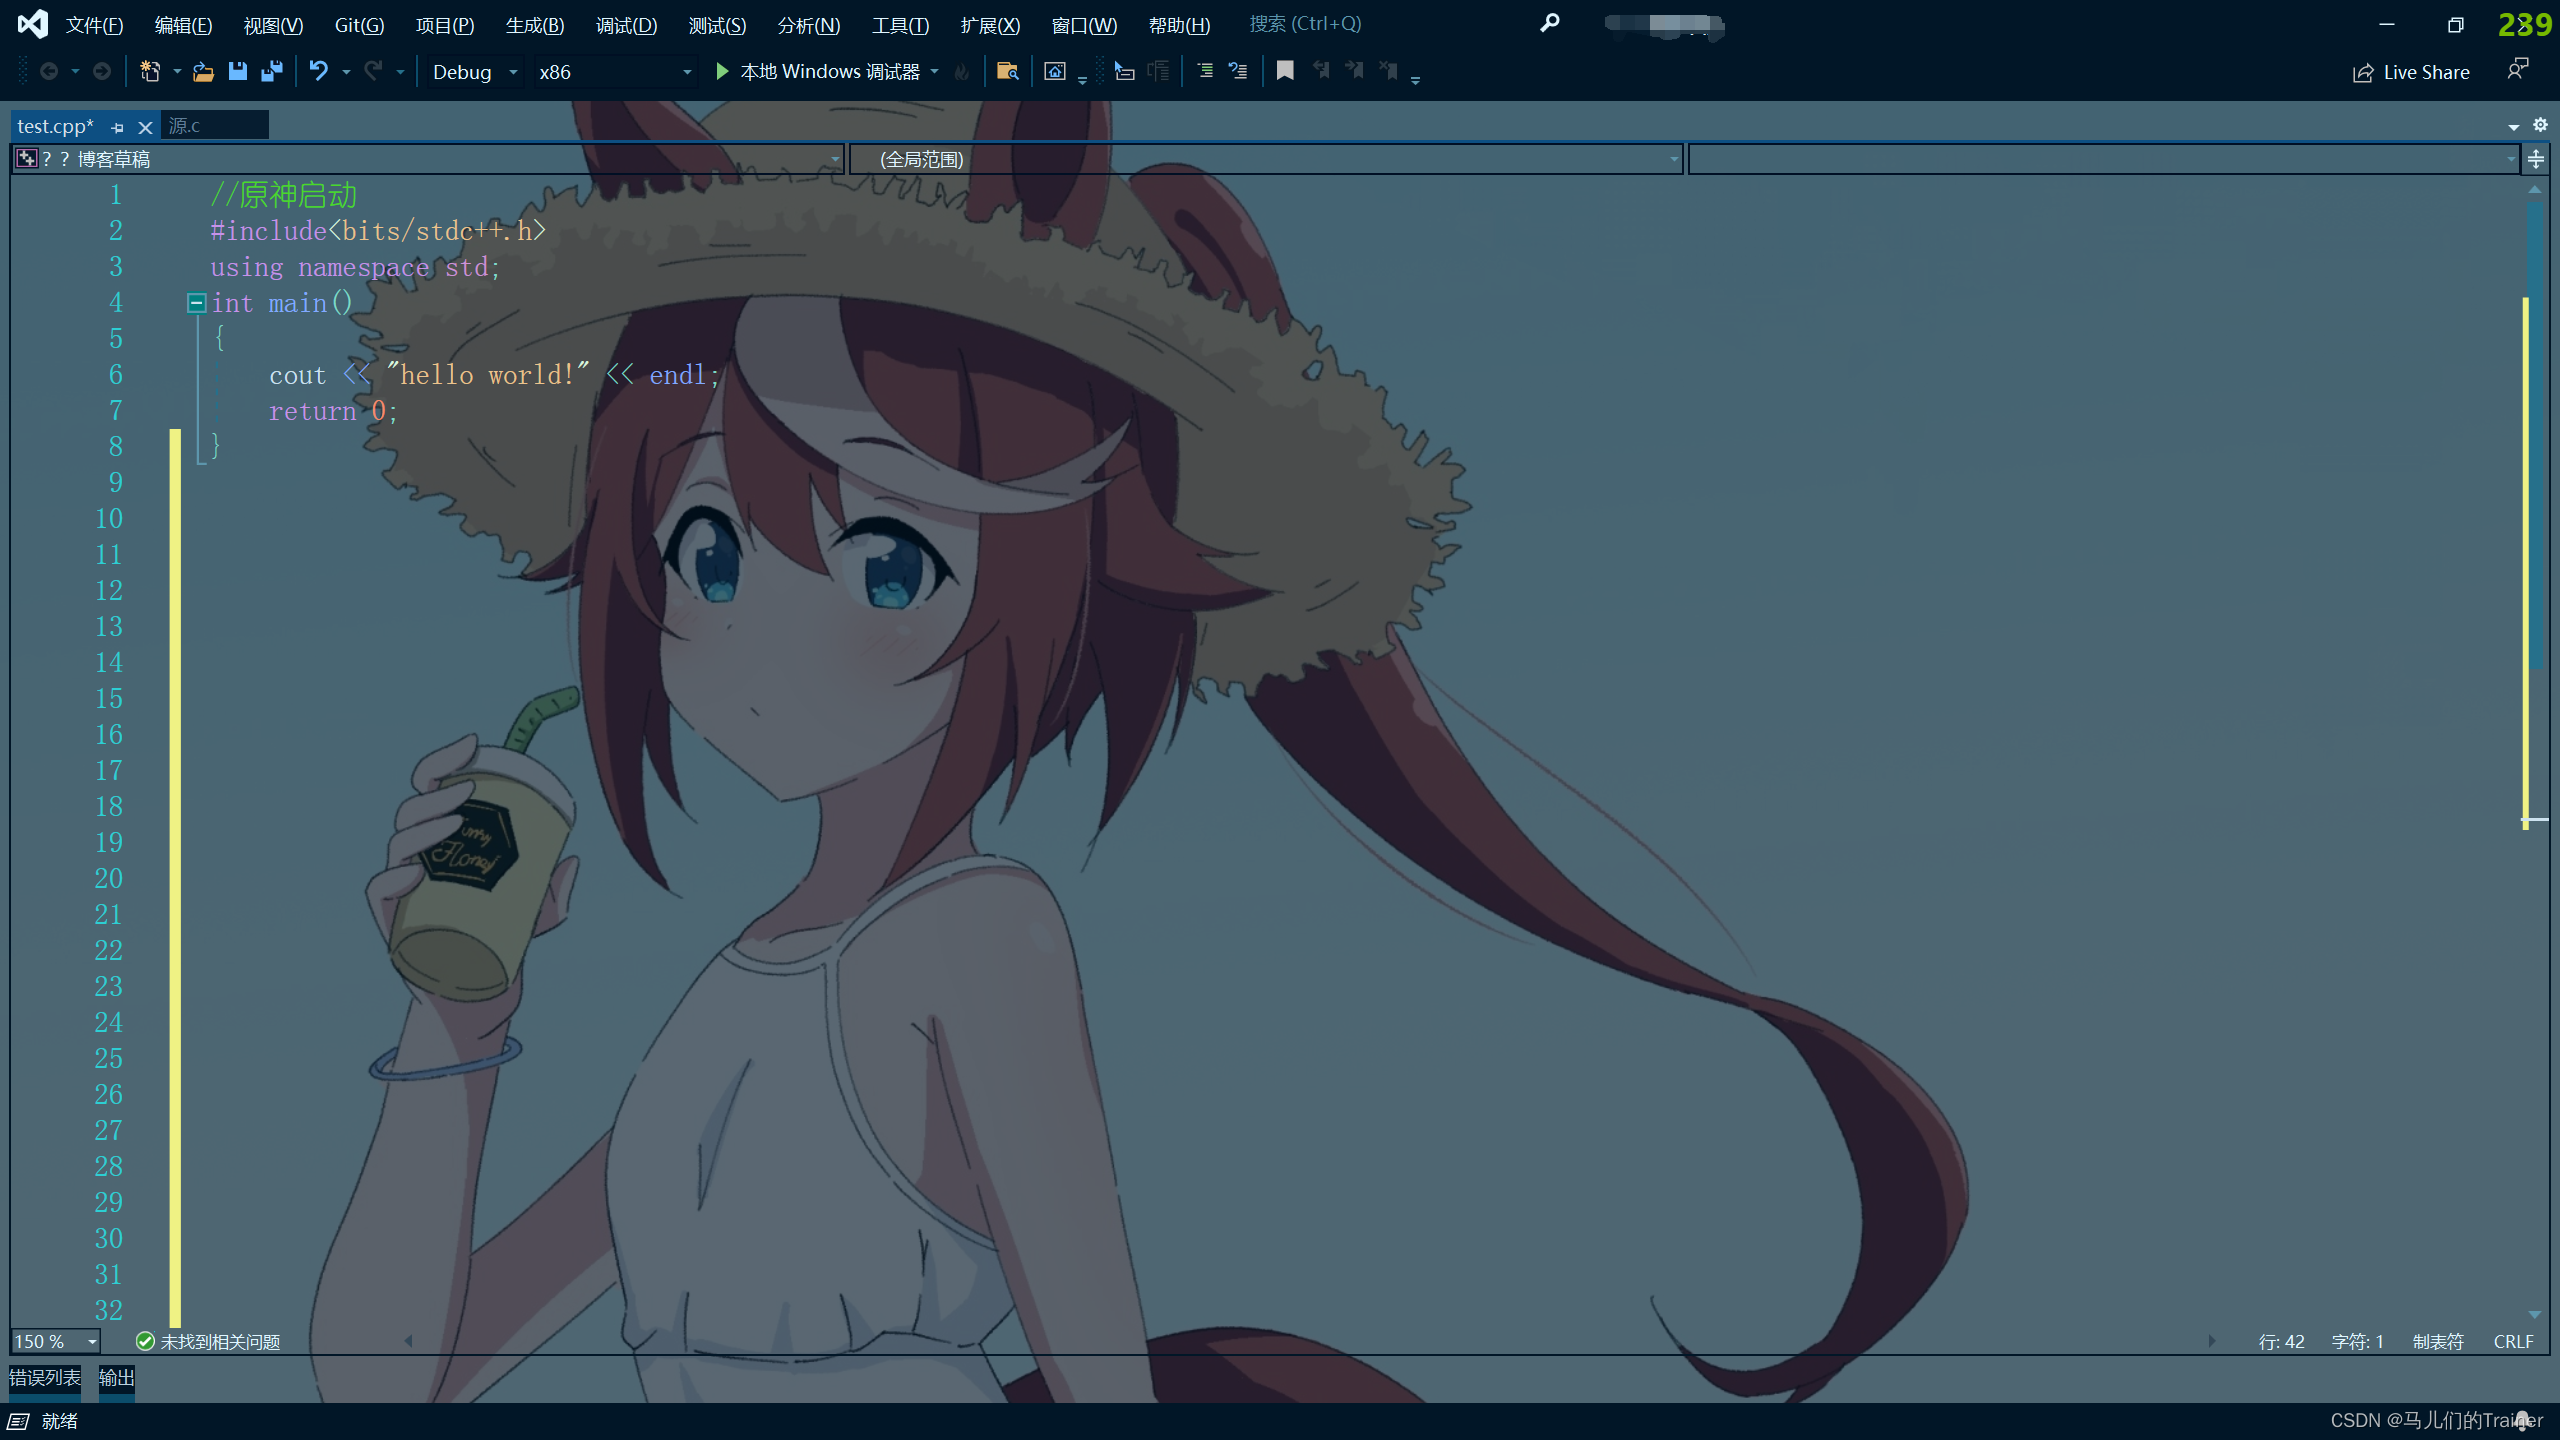Click the Save All icon

tap(271, 71)
